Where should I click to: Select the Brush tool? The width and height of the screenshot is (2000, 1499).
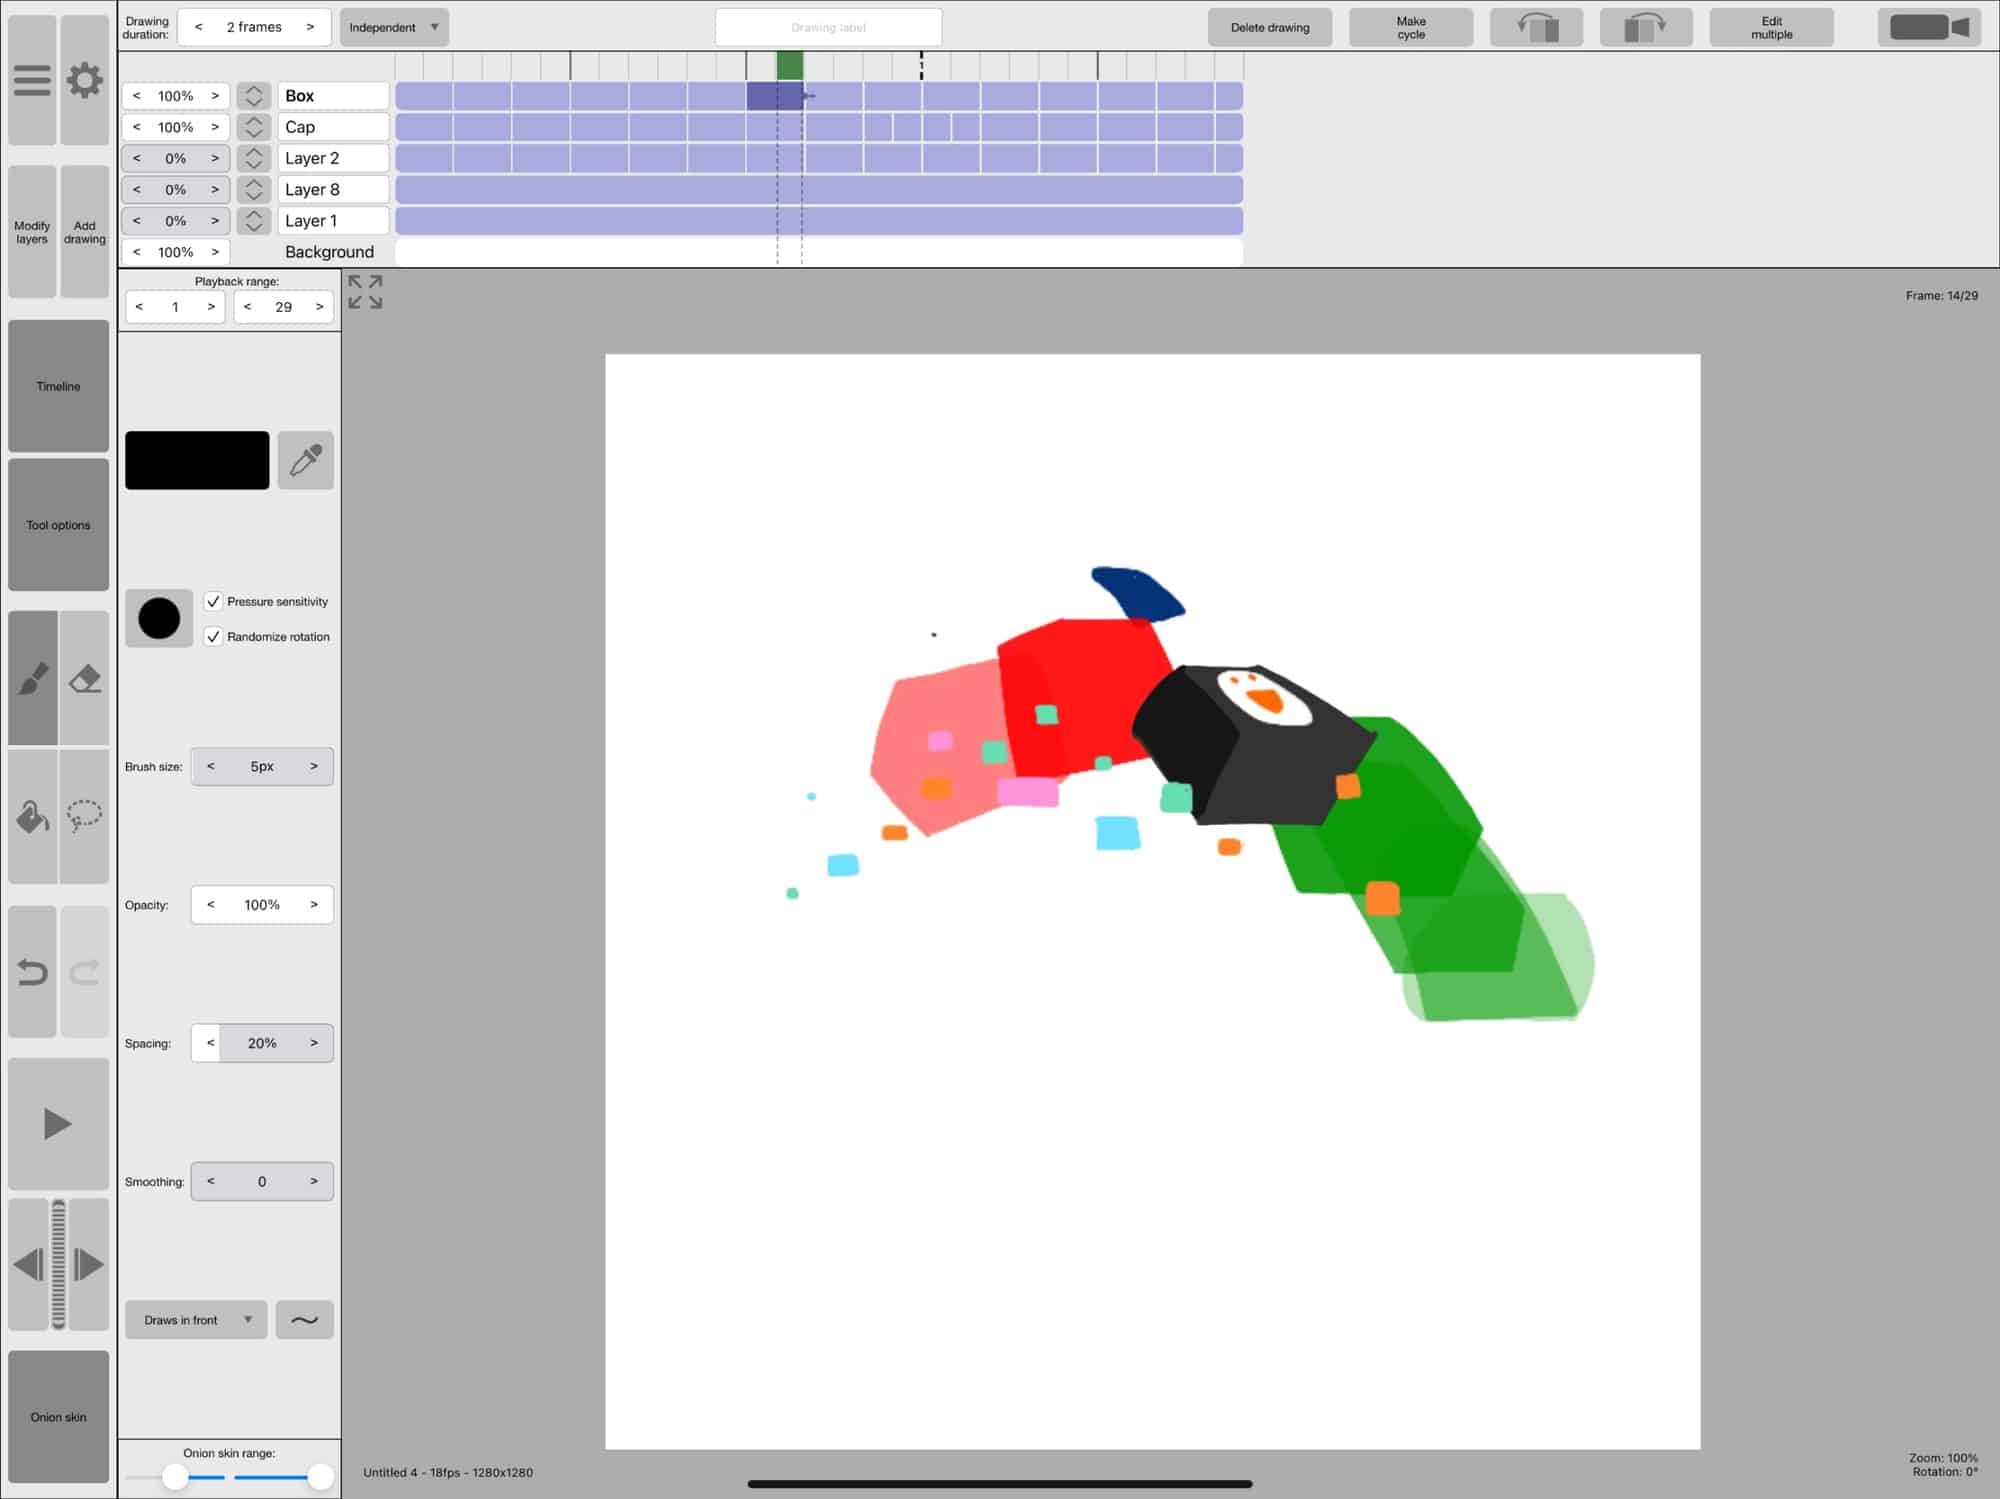click(33, 679)
